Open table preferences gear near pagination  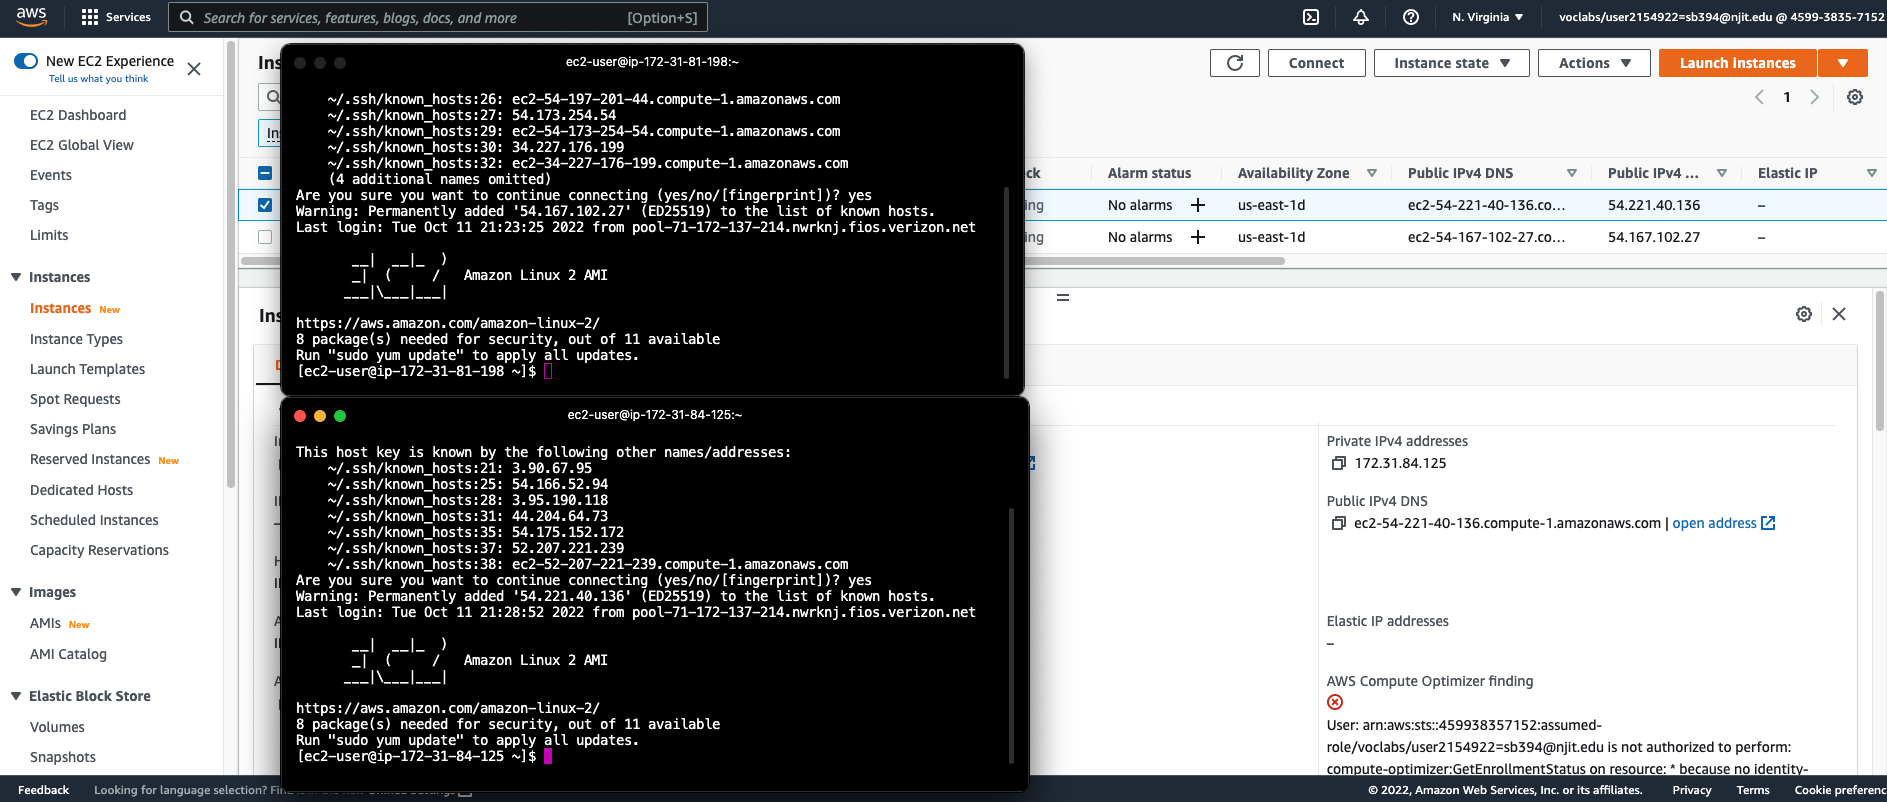[x=1855, y=97]
